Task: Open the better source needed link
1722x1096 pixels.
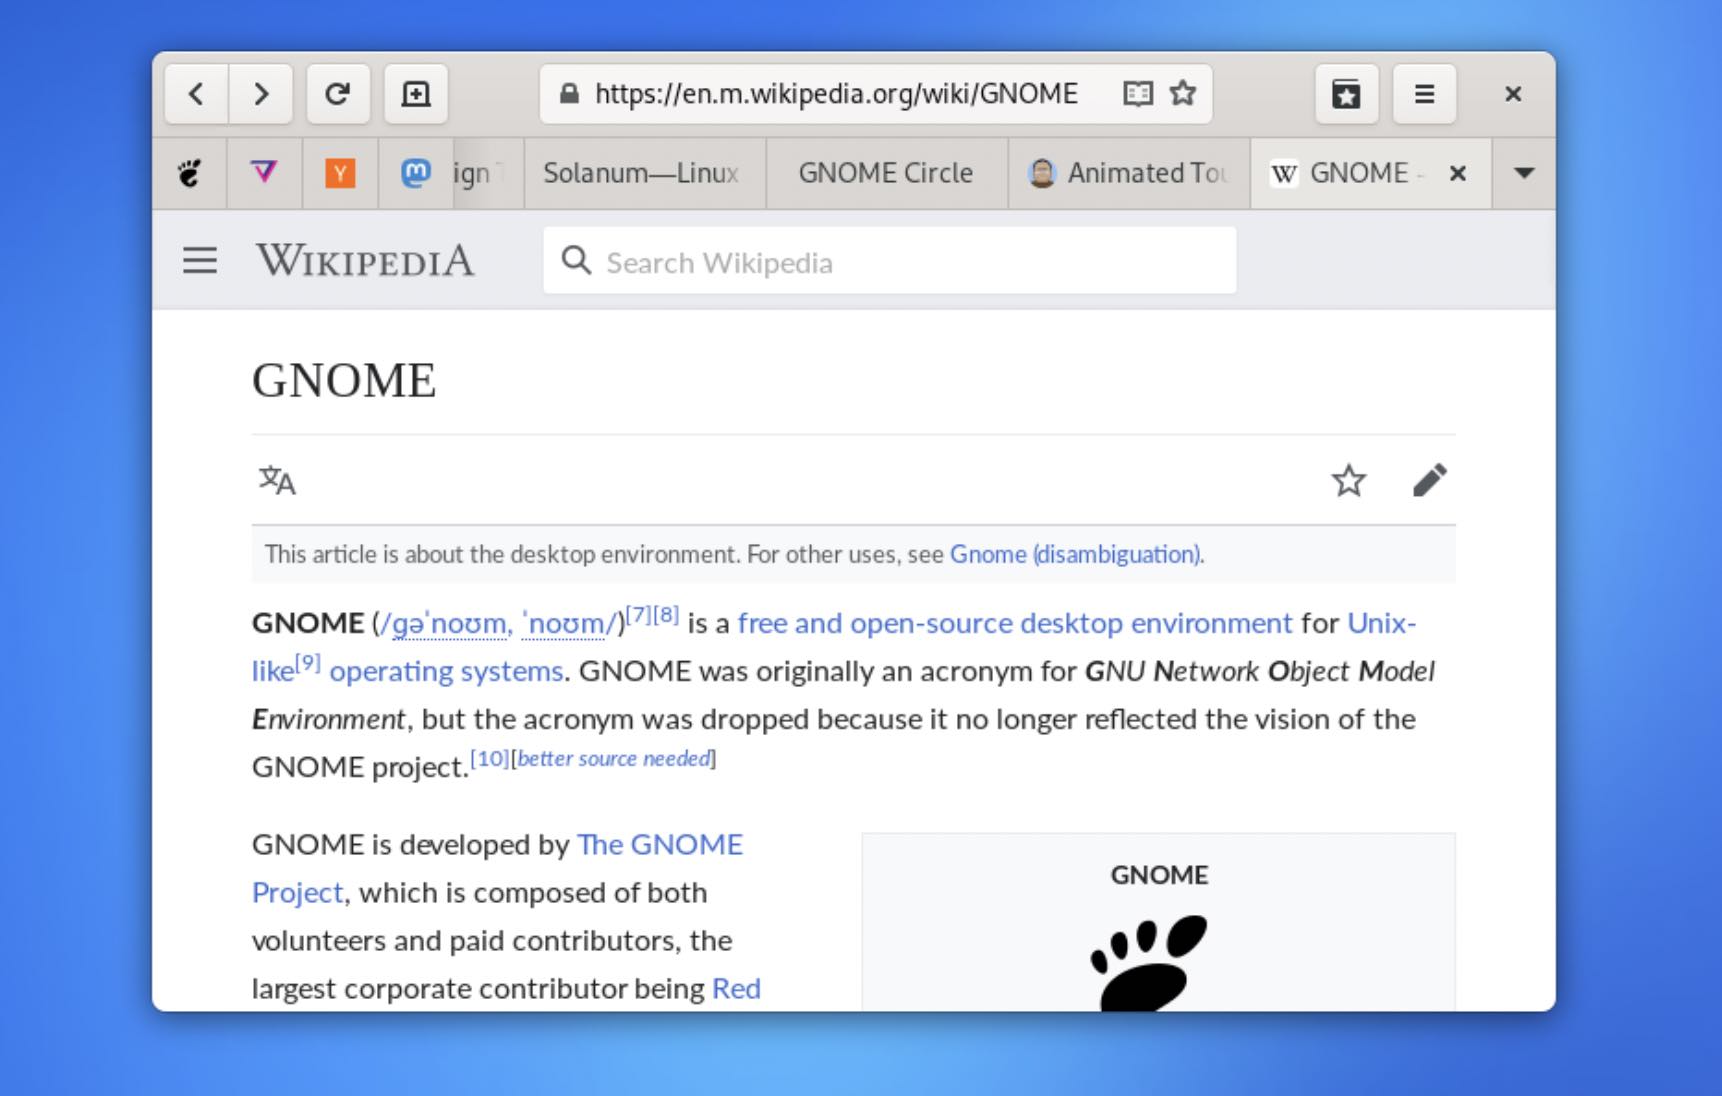Action: point(614,758)
